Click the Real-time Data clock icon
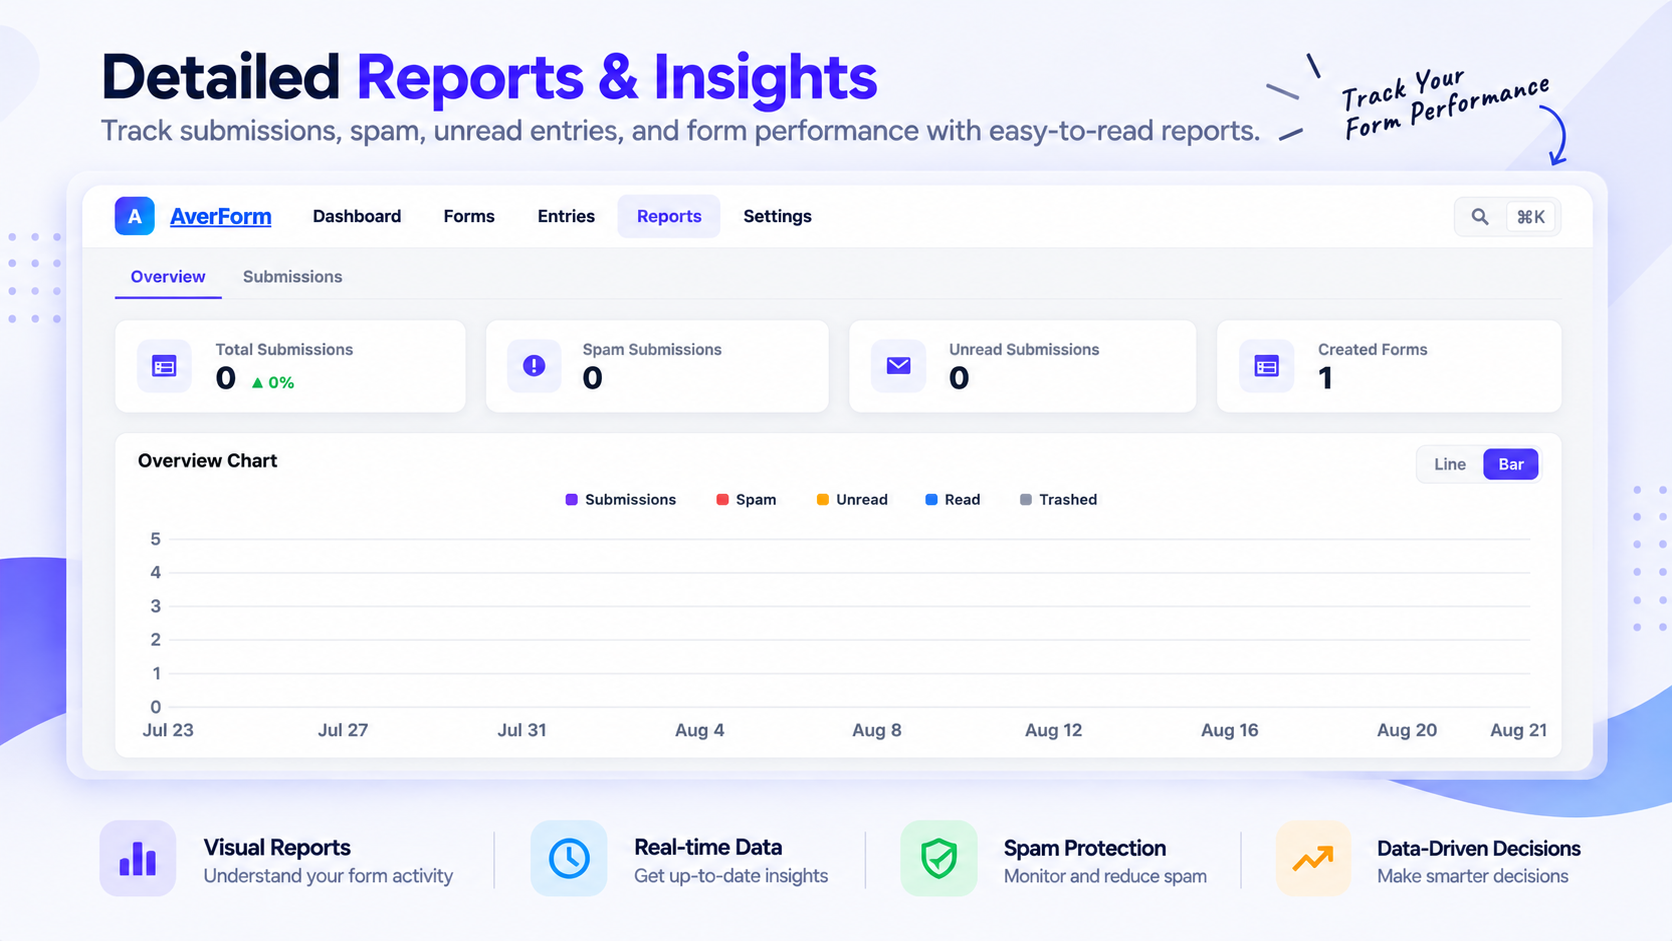The image size is (1672, 941). pyautogui.click(x=569, y=859)
